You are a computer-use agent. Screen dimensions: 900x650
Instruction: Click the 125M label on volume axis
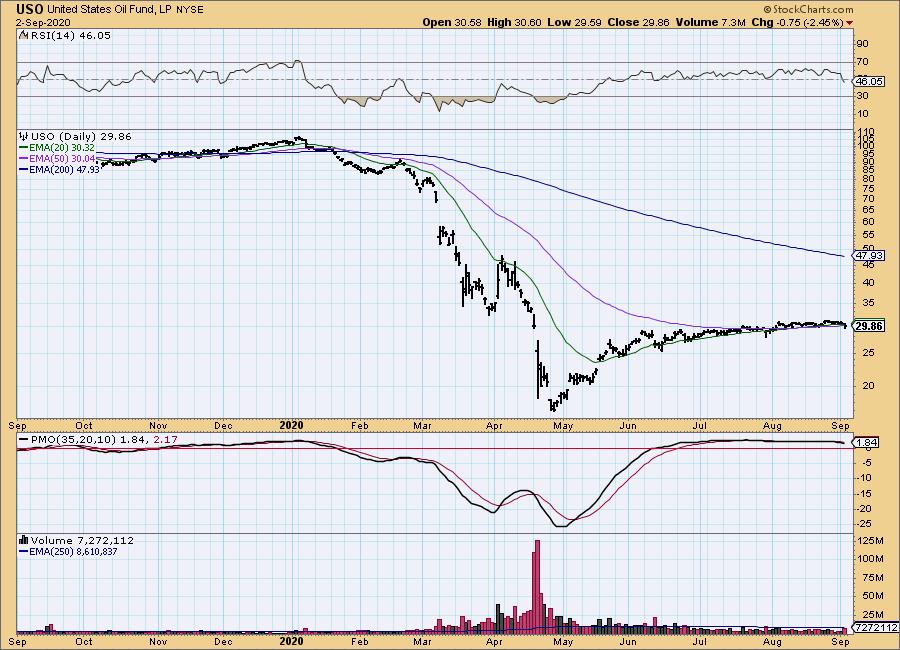pos(870,540)
